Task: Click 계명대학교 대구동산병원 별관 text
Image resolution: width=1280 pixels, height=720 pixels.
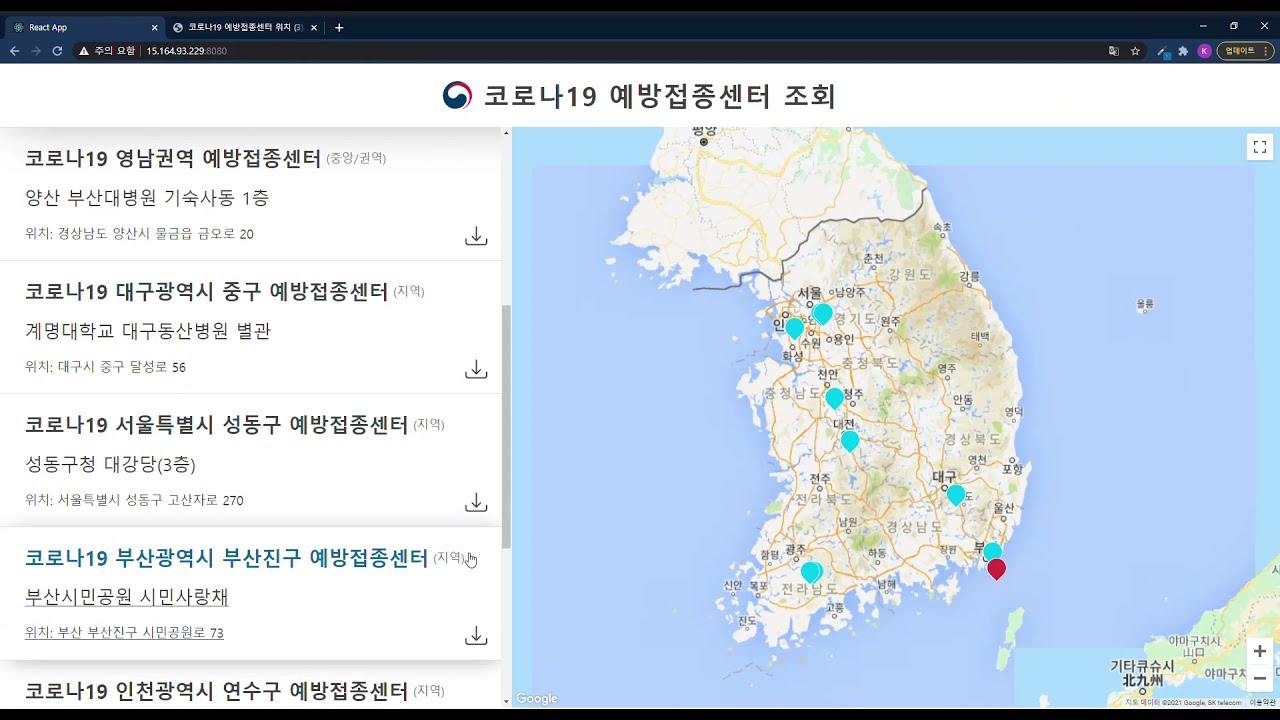Action: pos(148,331)
